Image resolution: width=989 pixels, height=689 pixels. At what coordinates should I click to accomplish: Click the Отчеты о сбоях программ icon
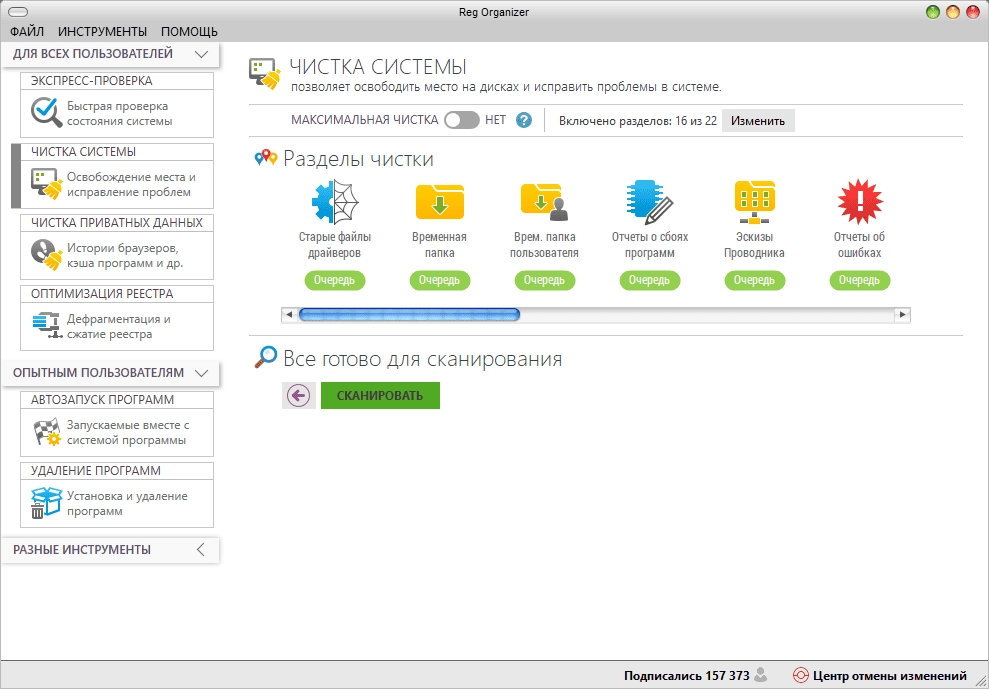[x=649, y=202]
